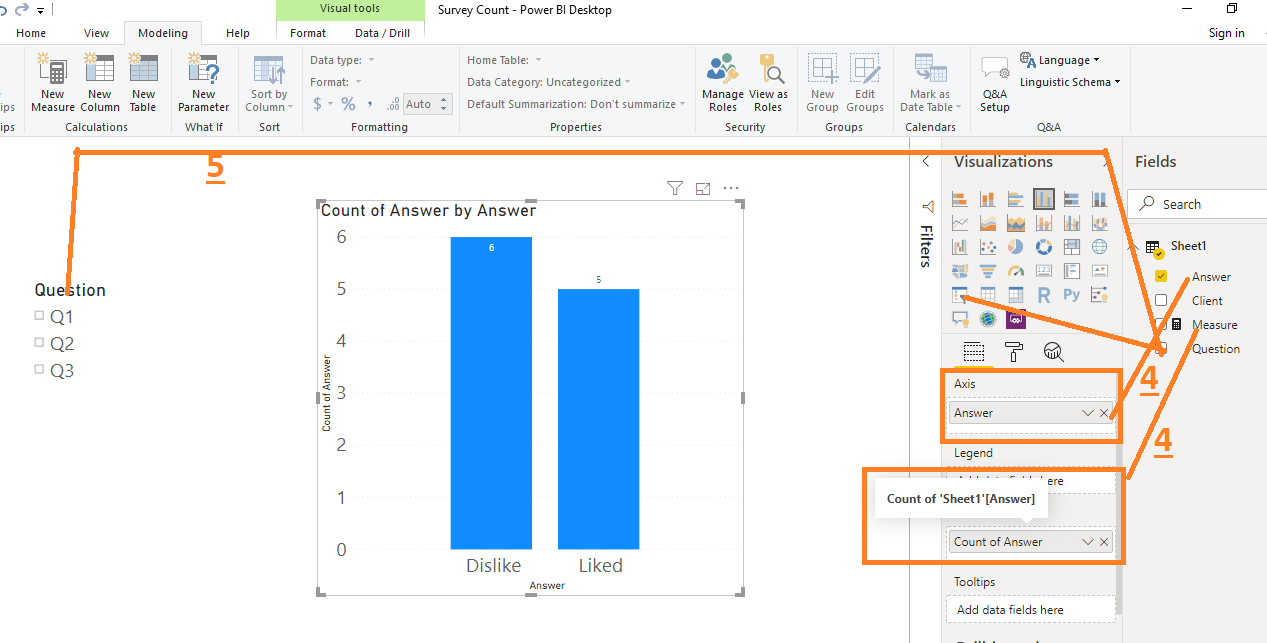1267x643 pixels.
Task: Choose the pie chart visual
Action: click(1016, 246)
